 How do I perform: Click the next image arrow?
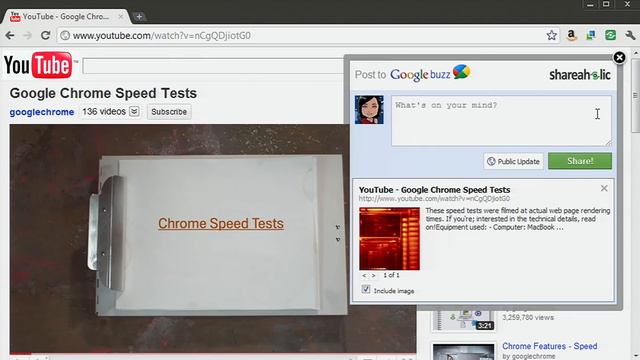tap(373, 276)
